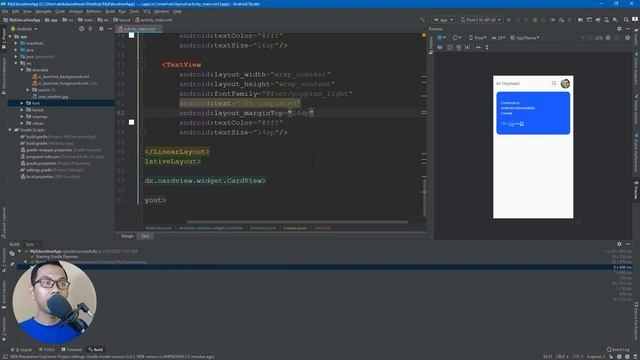Open the Build tab in bottom tool bar
The image size is (640, 360).
point(96,350)
